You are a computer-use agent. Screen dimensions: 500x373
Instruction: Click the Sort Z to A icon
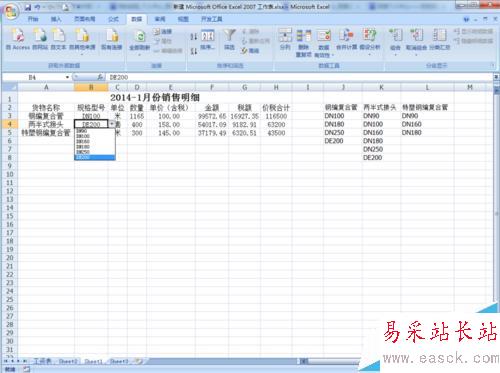pos(194,51)
